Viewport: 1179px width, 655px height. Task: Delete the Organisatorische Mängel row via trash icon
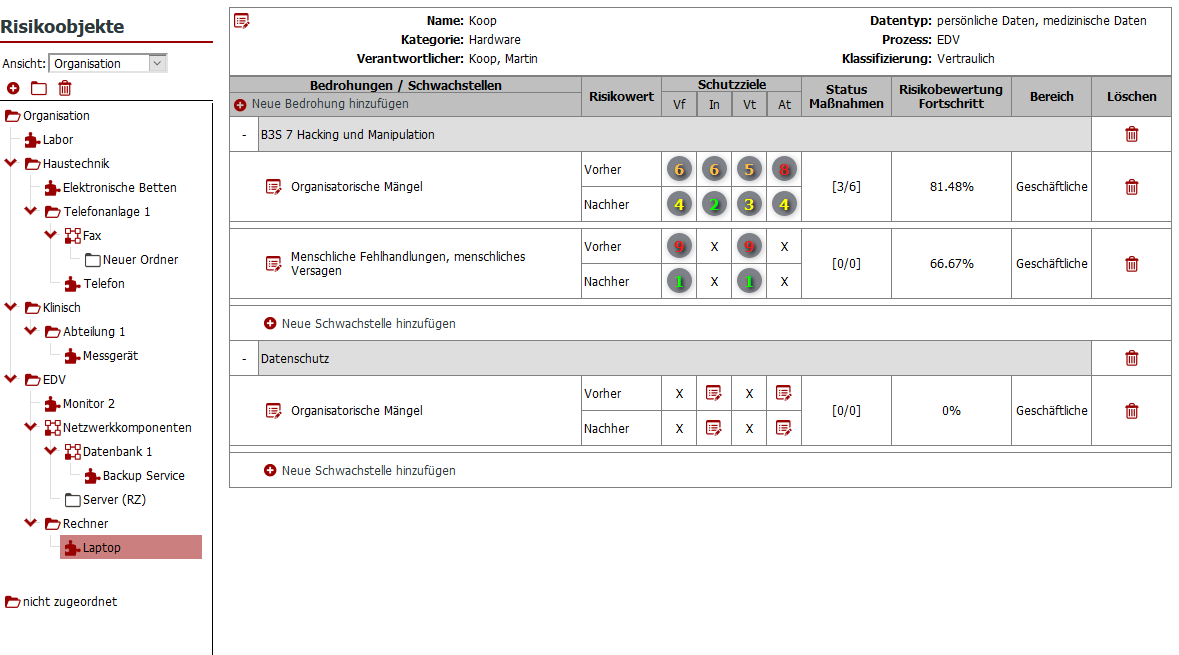[x=1131, y=186]
